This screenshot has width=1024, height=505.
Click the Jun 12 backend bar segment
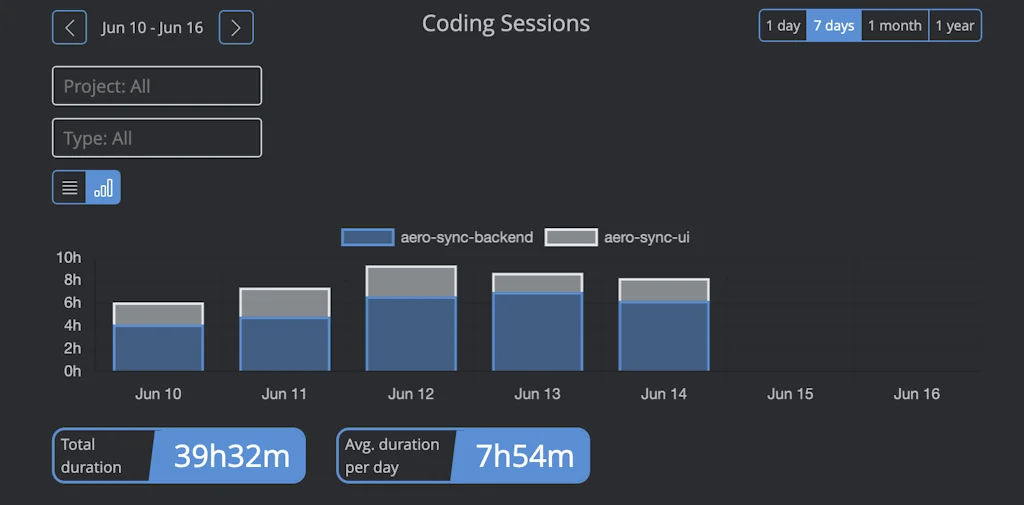tap(411, 334)
